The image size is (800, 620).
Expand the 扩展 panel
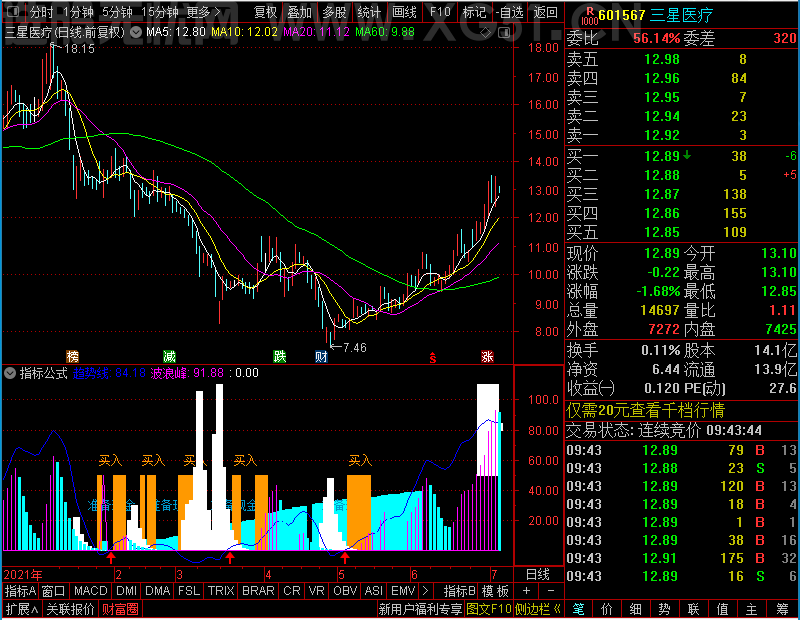22,609
